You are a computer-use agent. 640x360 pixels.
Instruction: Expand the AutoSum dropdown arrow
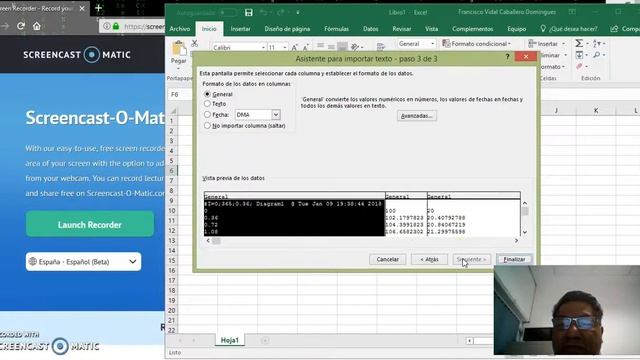click(x=587, y=43)
